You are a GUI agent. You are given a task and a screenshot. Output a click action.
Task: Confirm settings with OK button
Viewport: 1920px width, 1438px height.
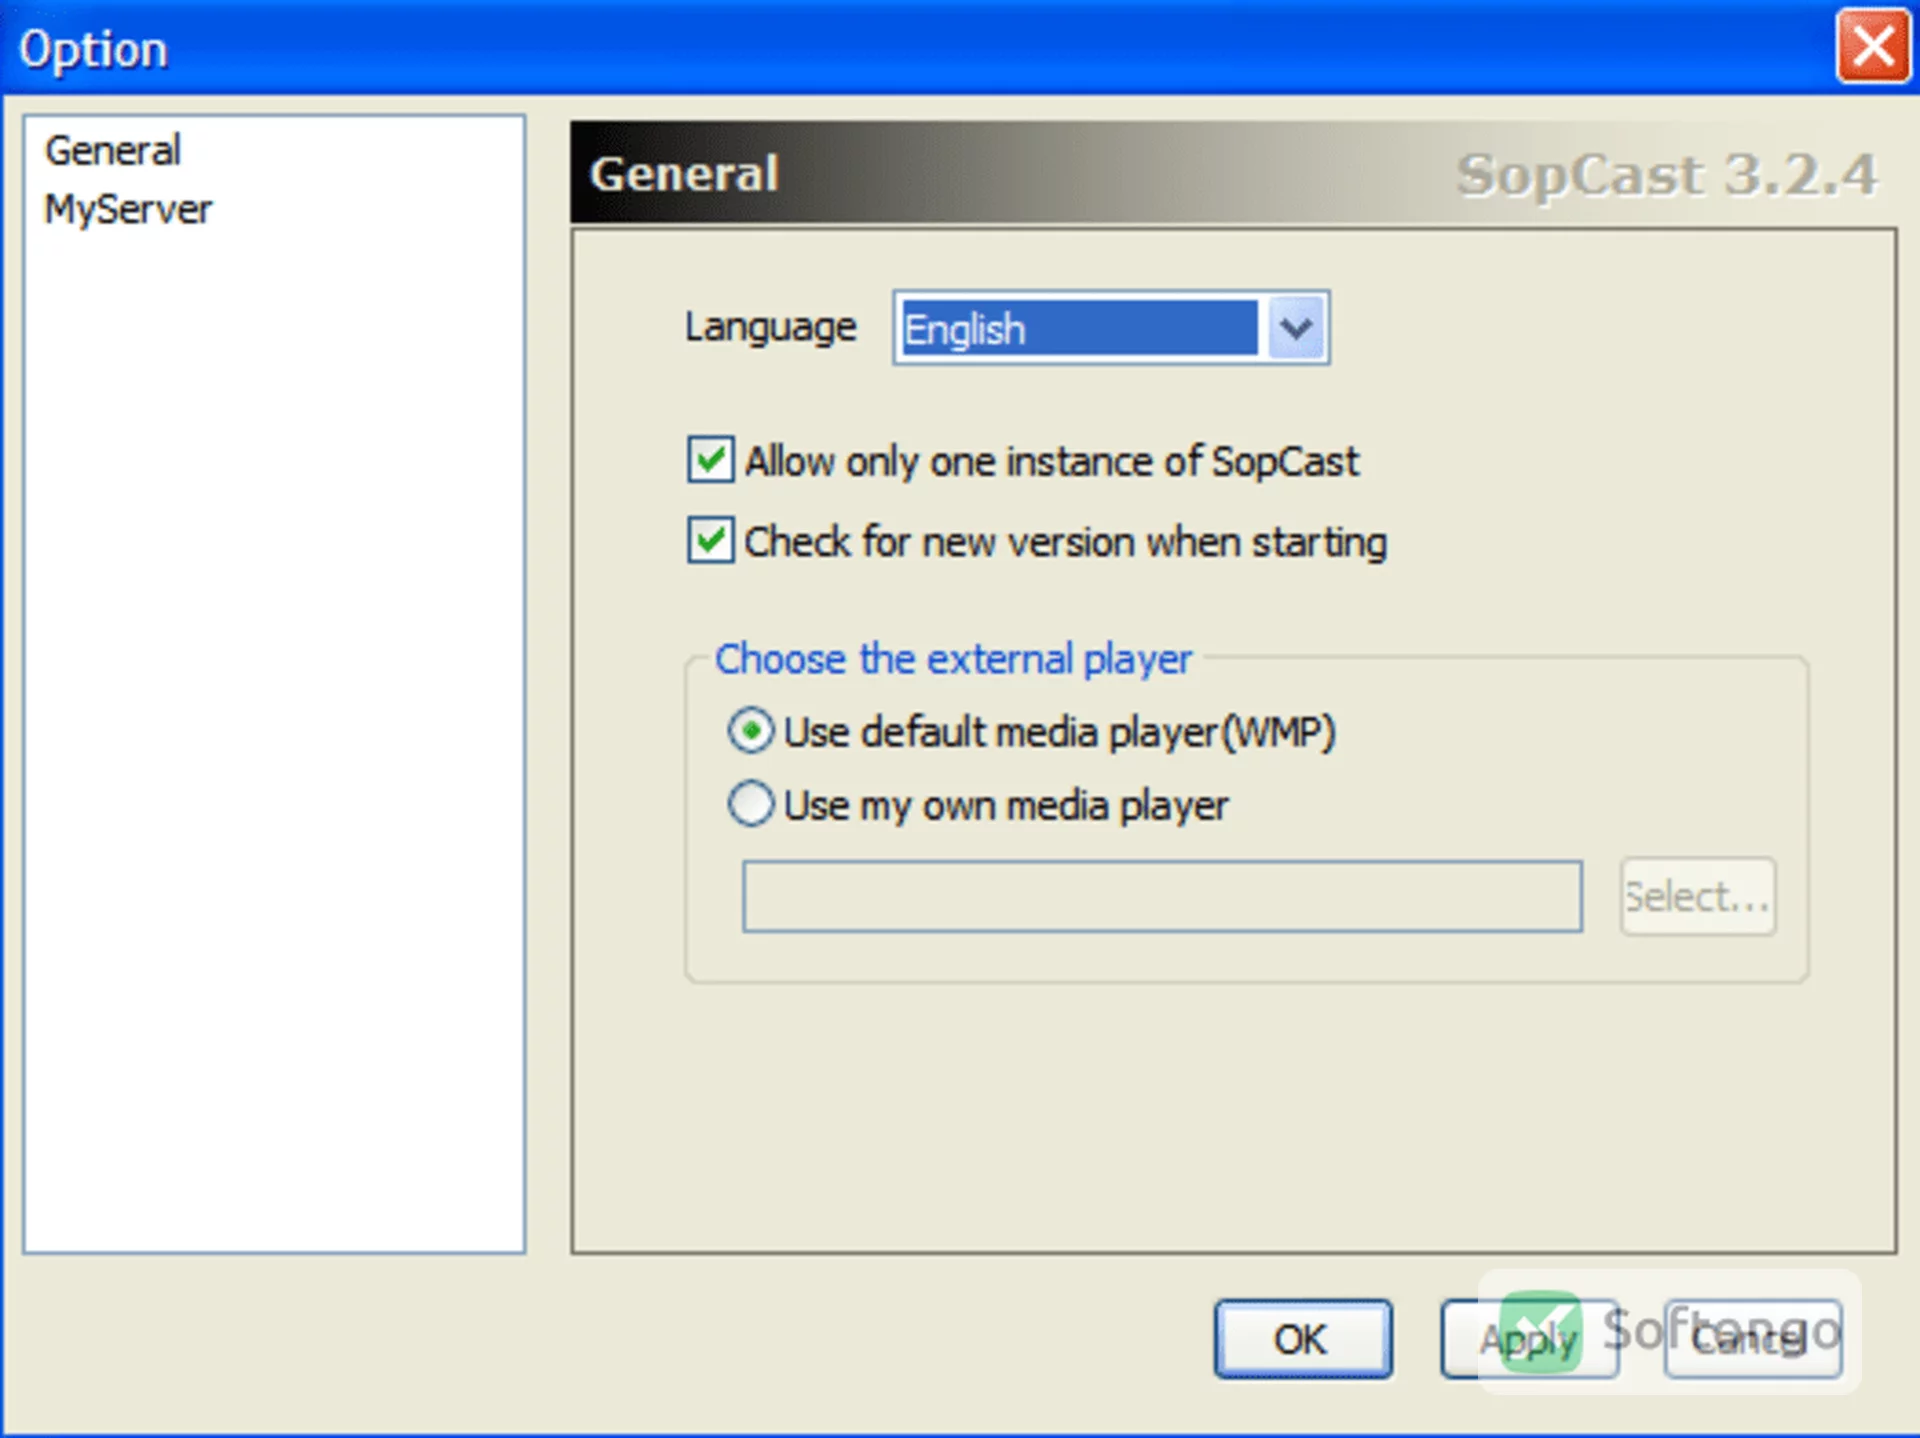(1303, 1339)
